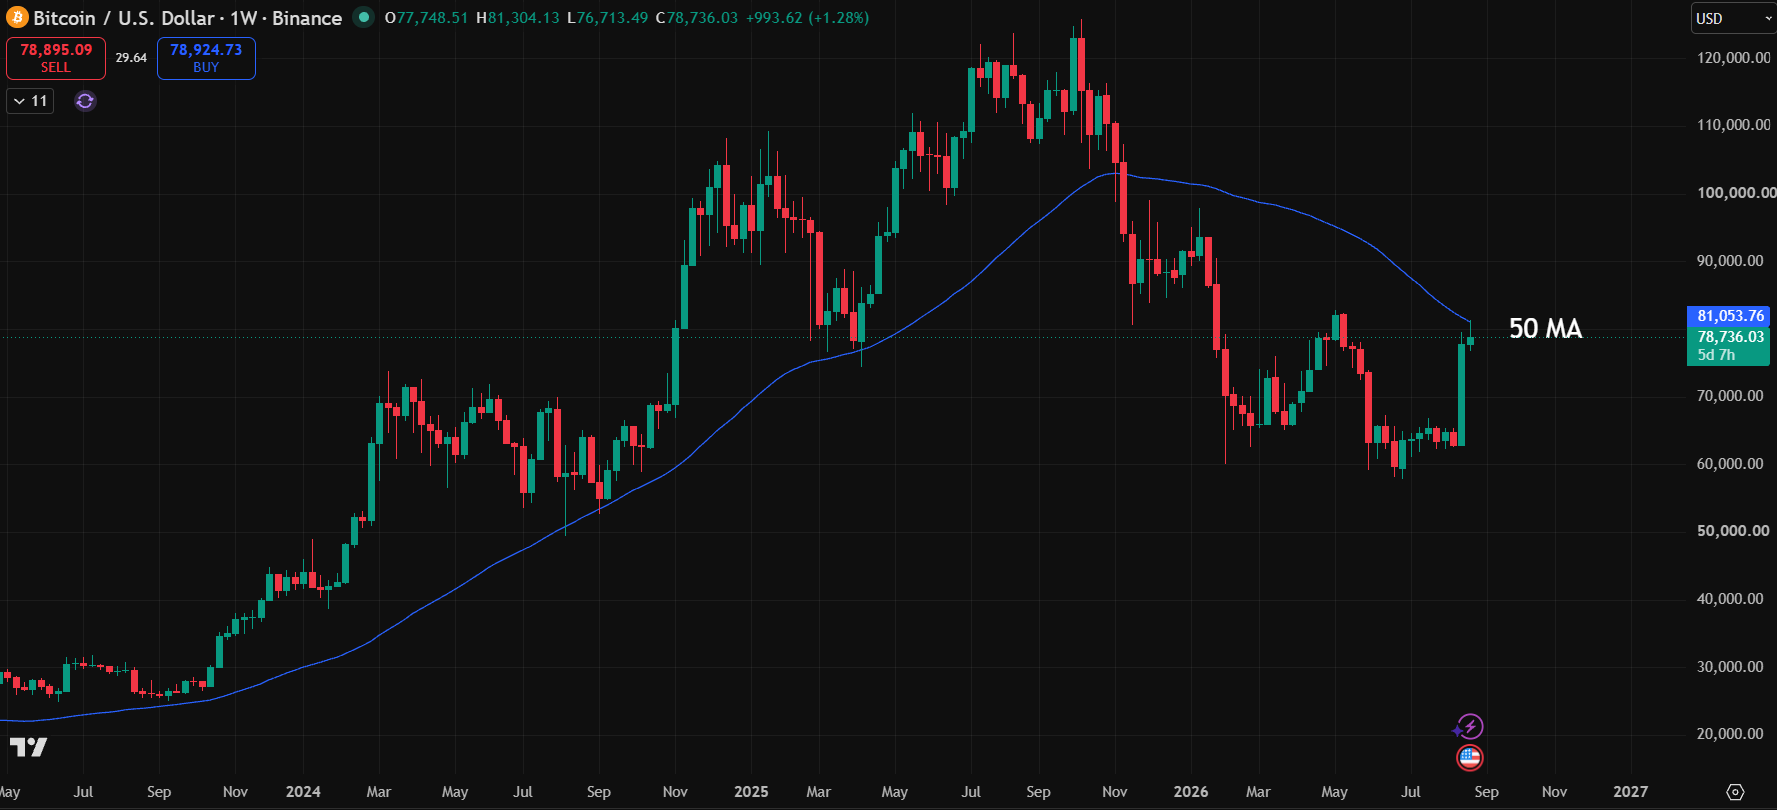This screenshot has height=810, width=1777.
Task: Select the 50 MA text annotation
Action: click(x=1545, y=329)
